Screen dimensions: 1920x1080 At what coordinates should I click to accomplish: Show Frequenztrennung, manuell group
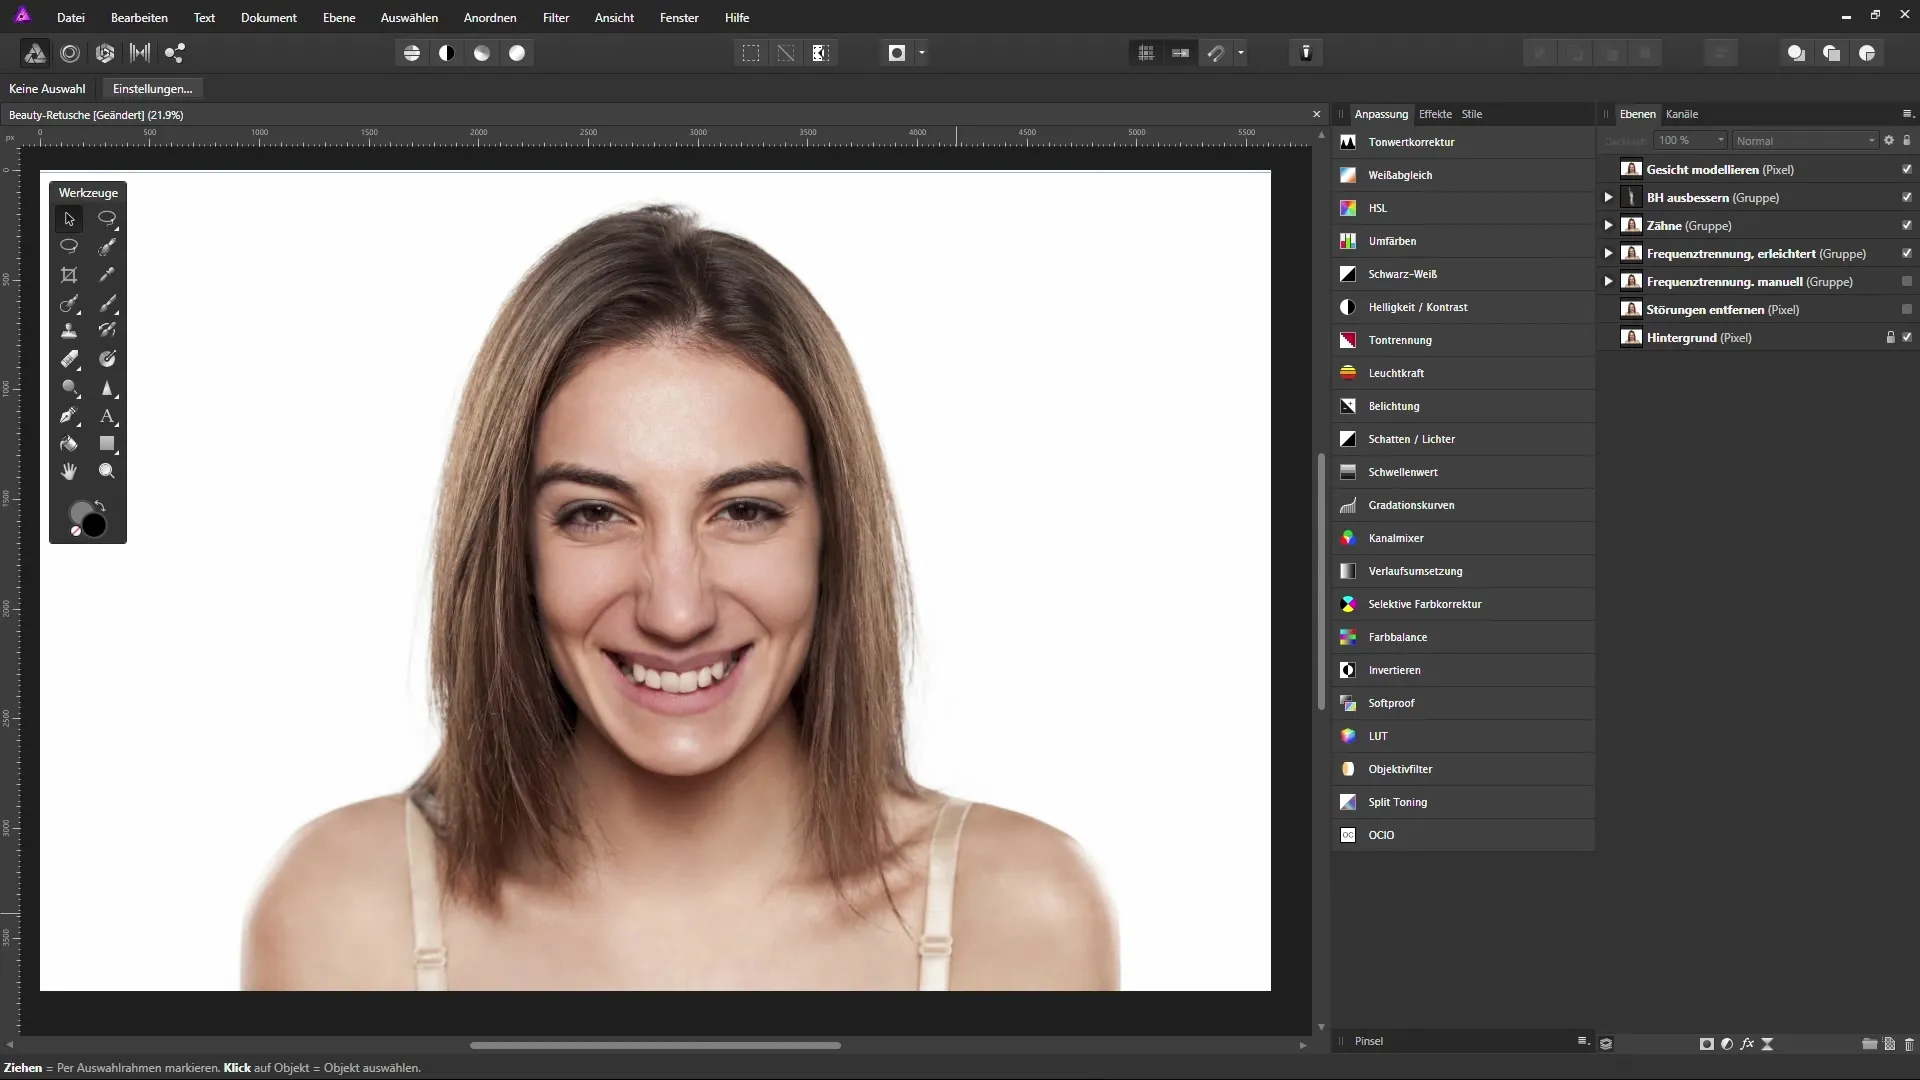pos(1907,281)
